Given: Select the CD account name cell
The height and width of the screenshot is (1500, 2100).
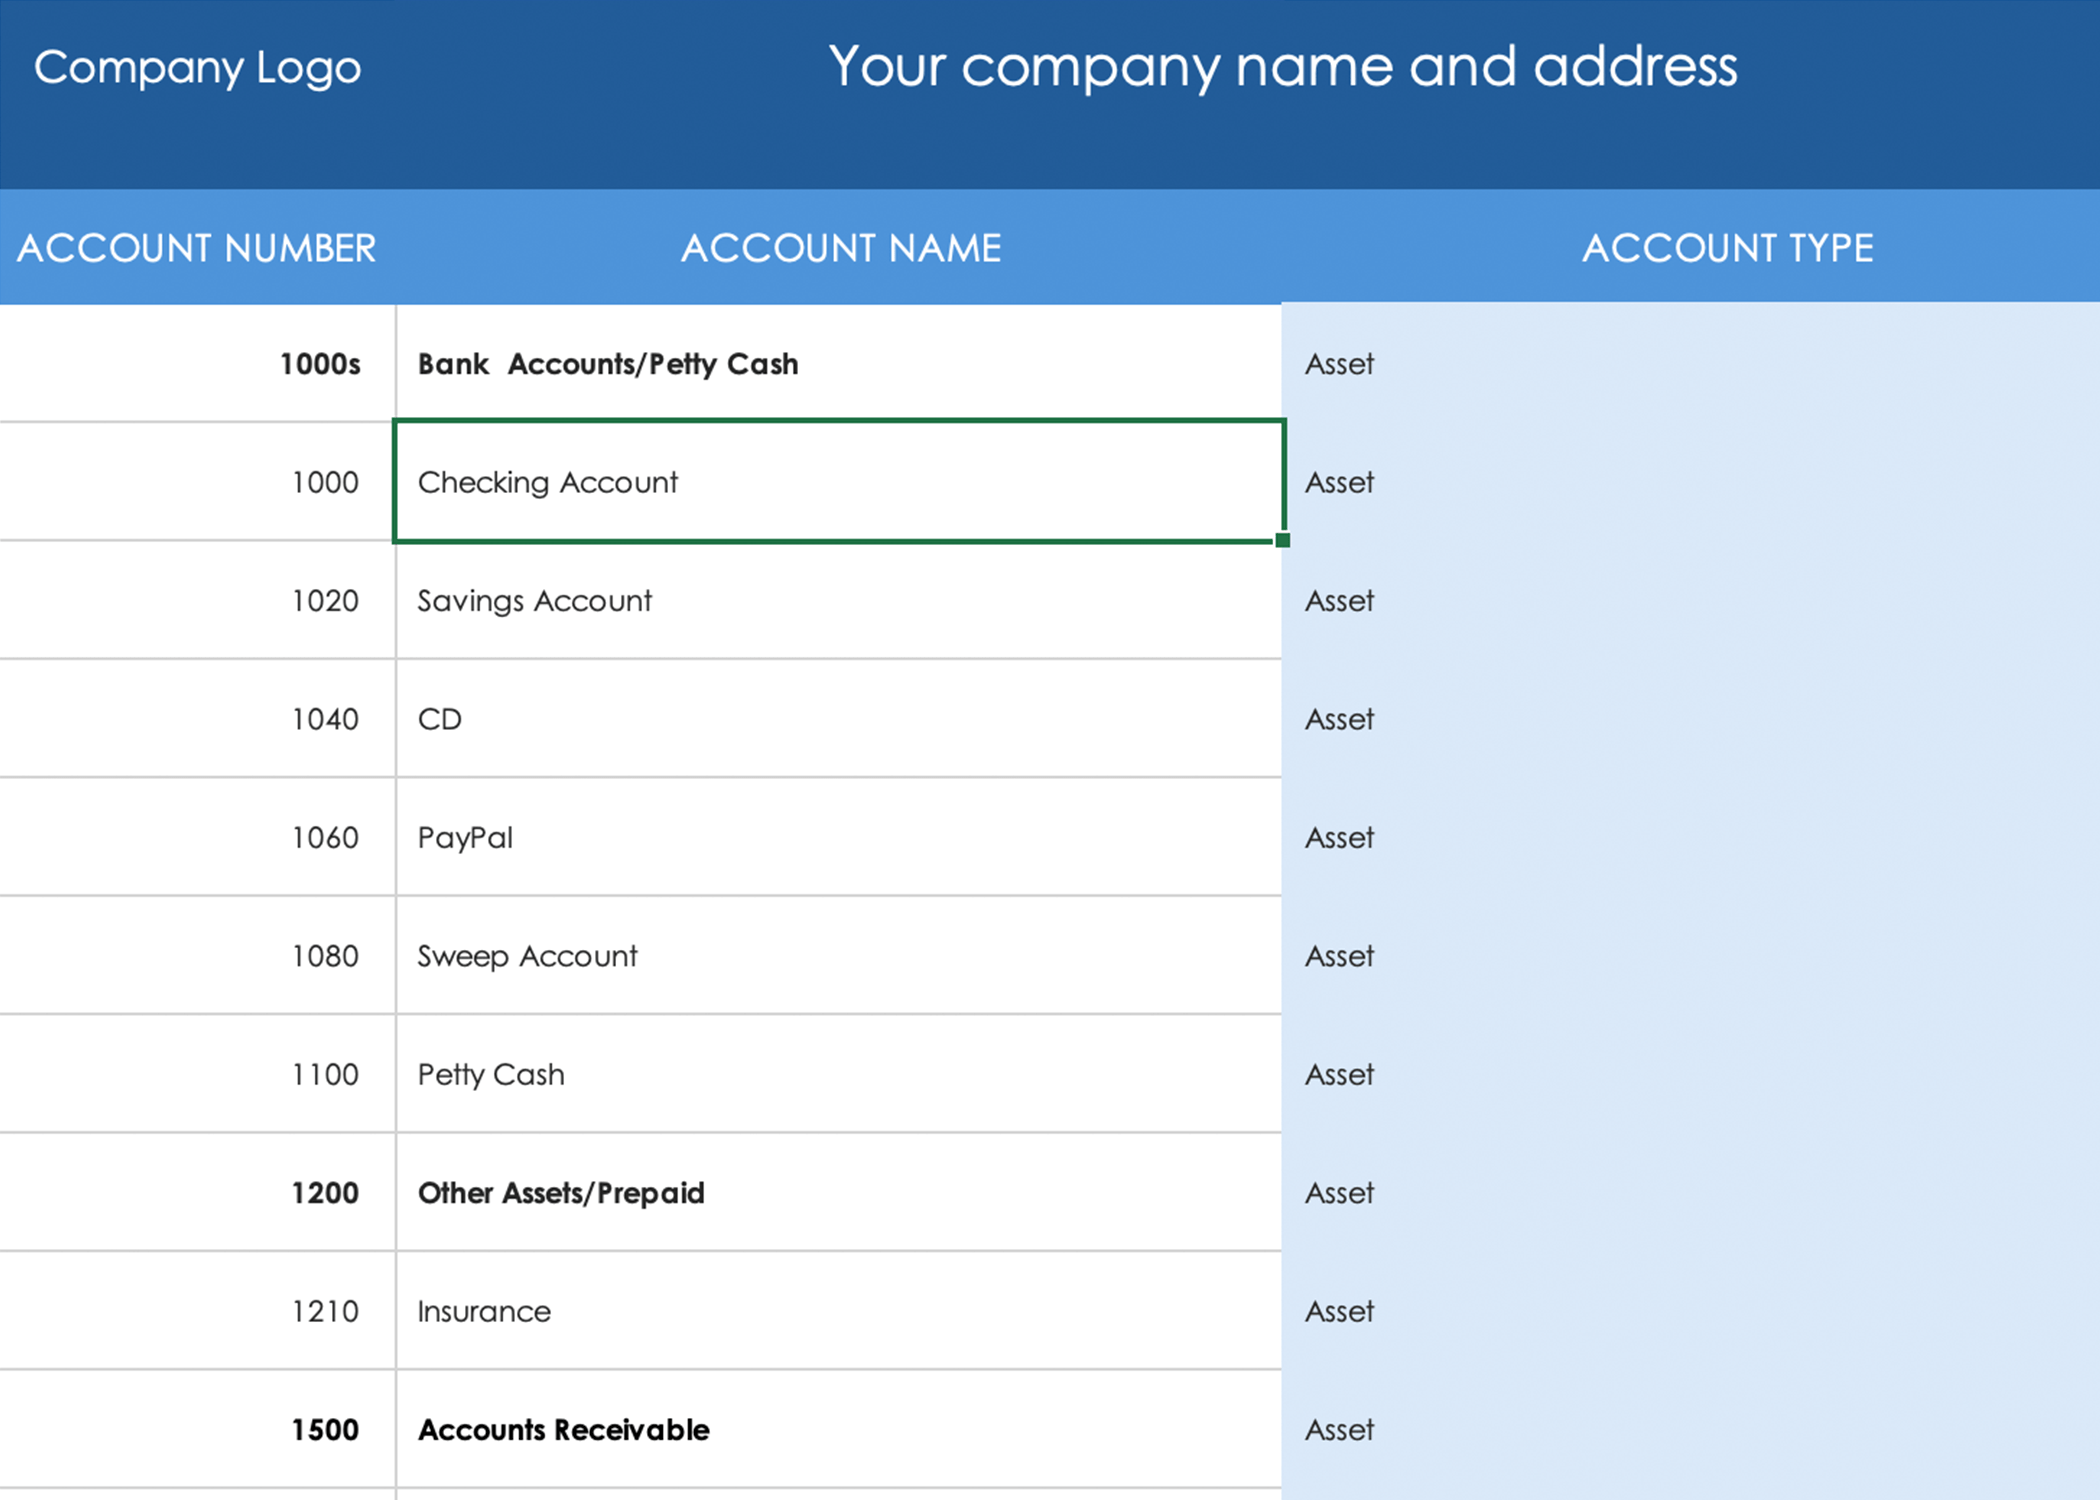Looking at the screenshot, I should [838, 719].
